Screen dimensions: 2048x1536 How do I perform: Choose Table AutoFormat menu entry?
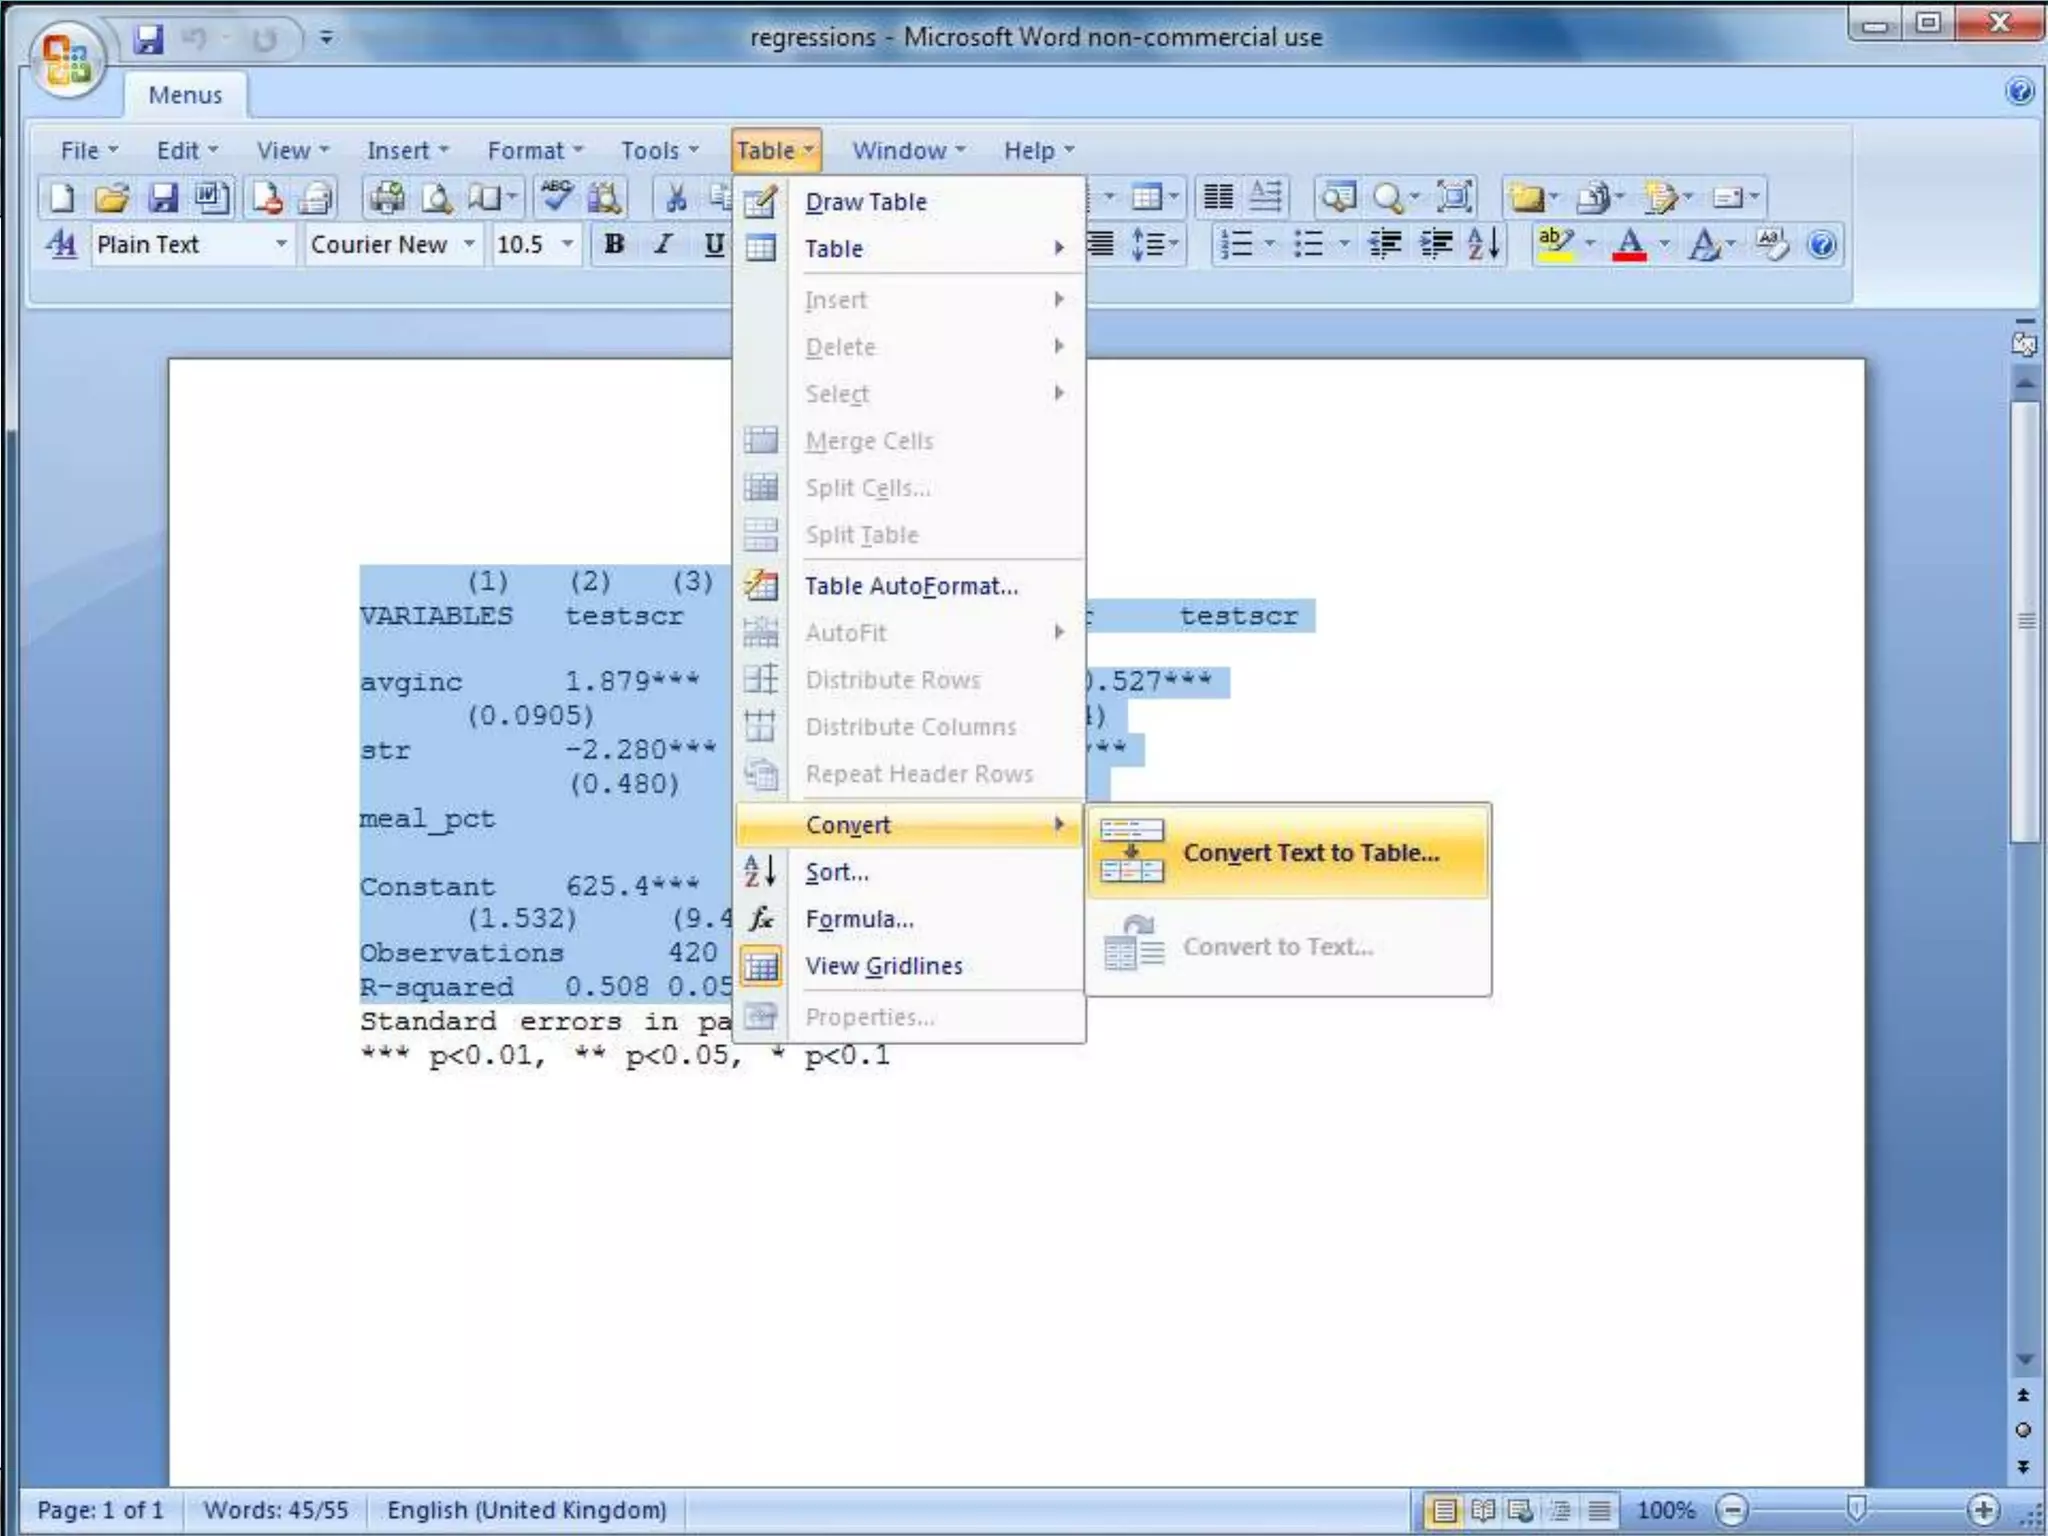[x=911, y=586]
